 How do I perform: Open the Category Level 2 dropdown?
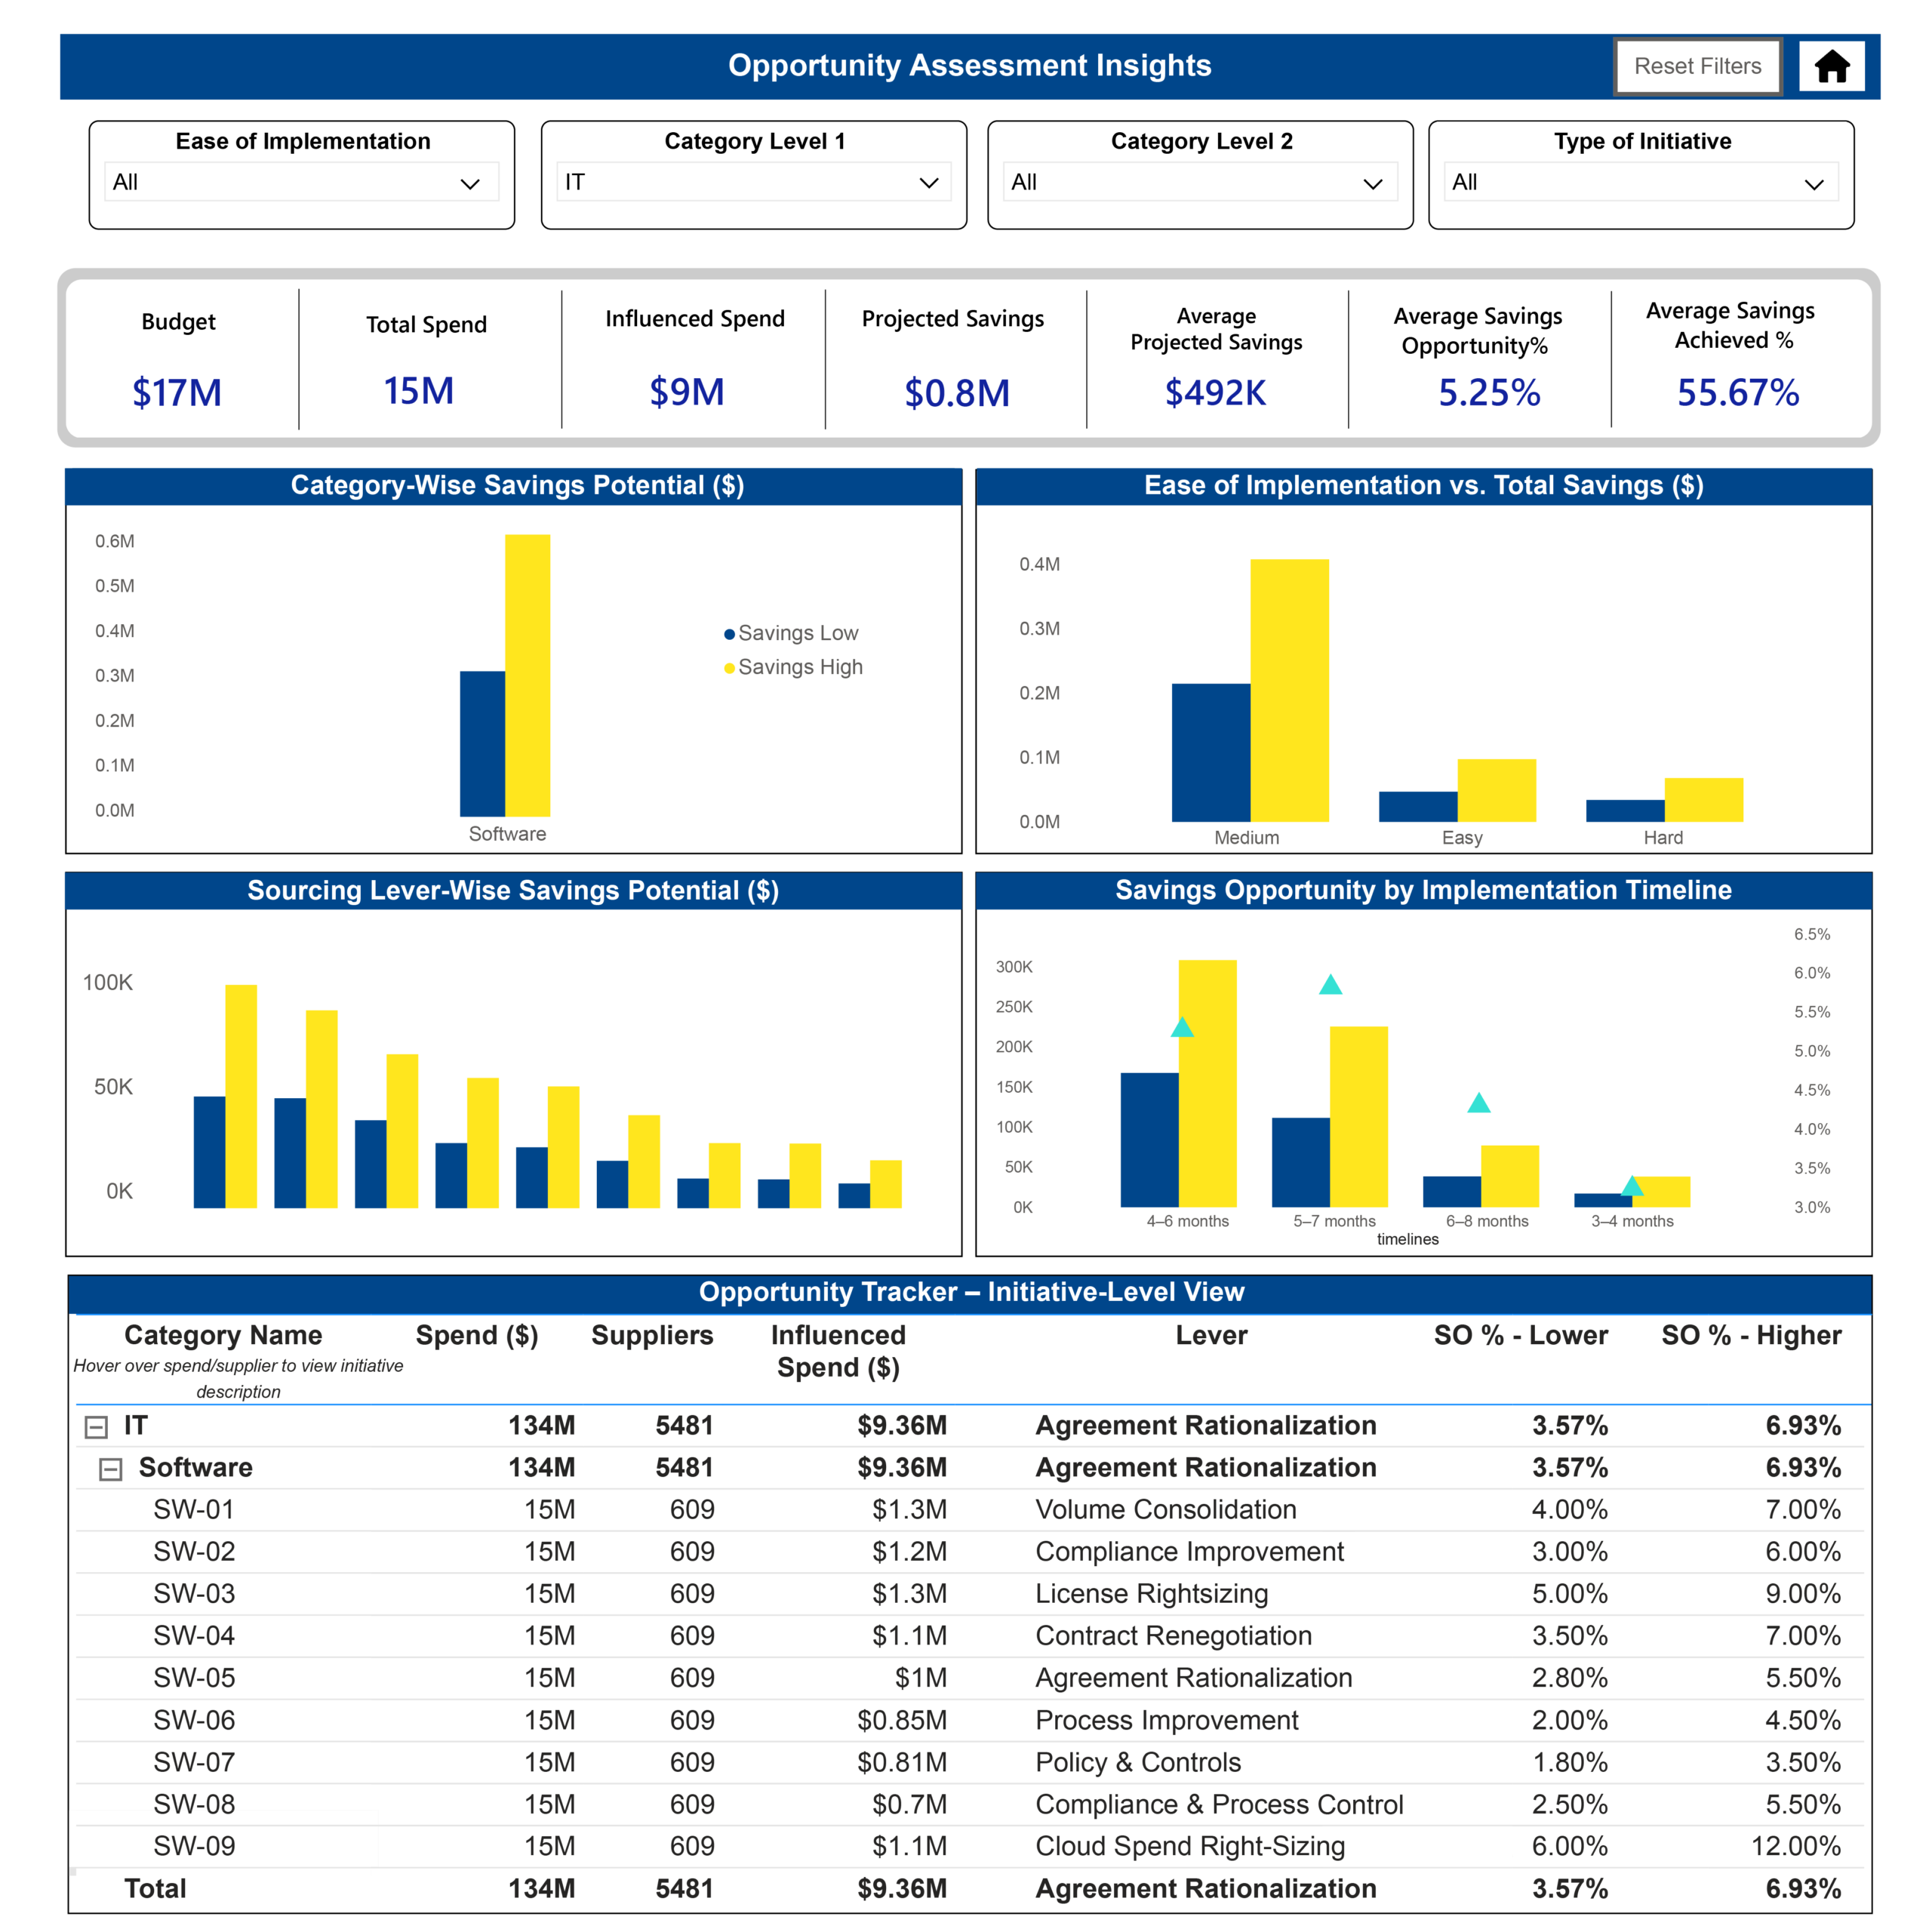pos(1199,182)
